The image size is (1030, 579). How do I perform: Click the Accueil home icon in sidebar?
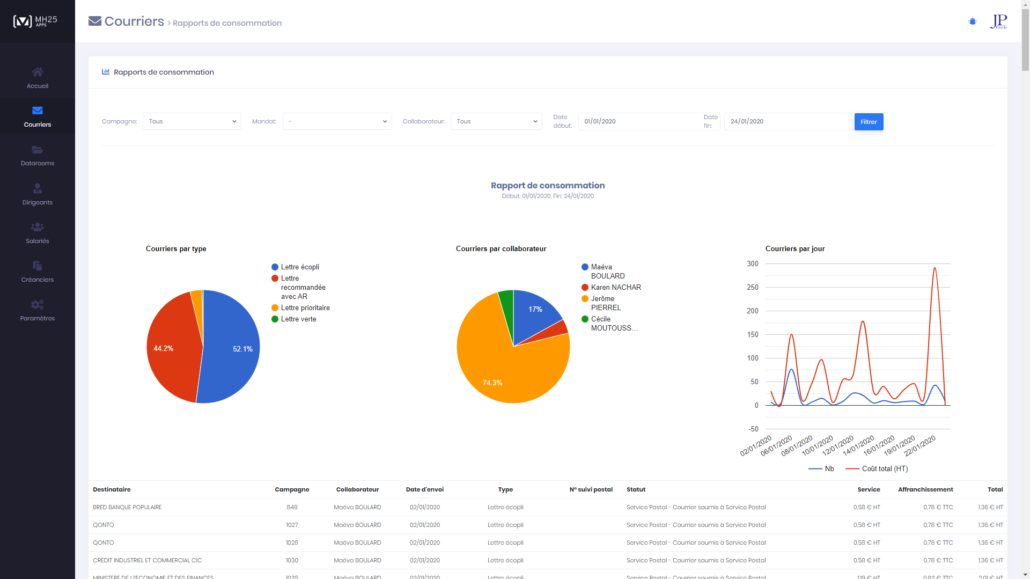[37, 72]
